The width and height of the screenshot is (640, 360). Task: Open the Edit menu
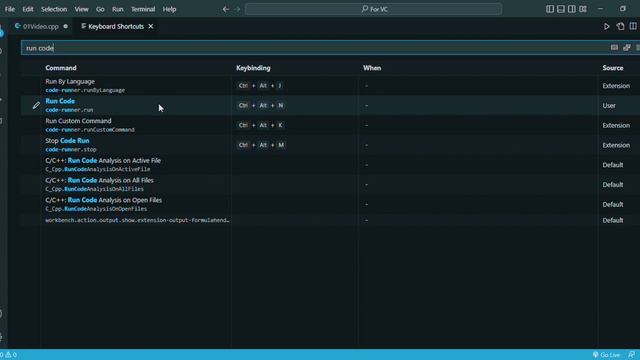pyautogui.click(x=28, y=9)
